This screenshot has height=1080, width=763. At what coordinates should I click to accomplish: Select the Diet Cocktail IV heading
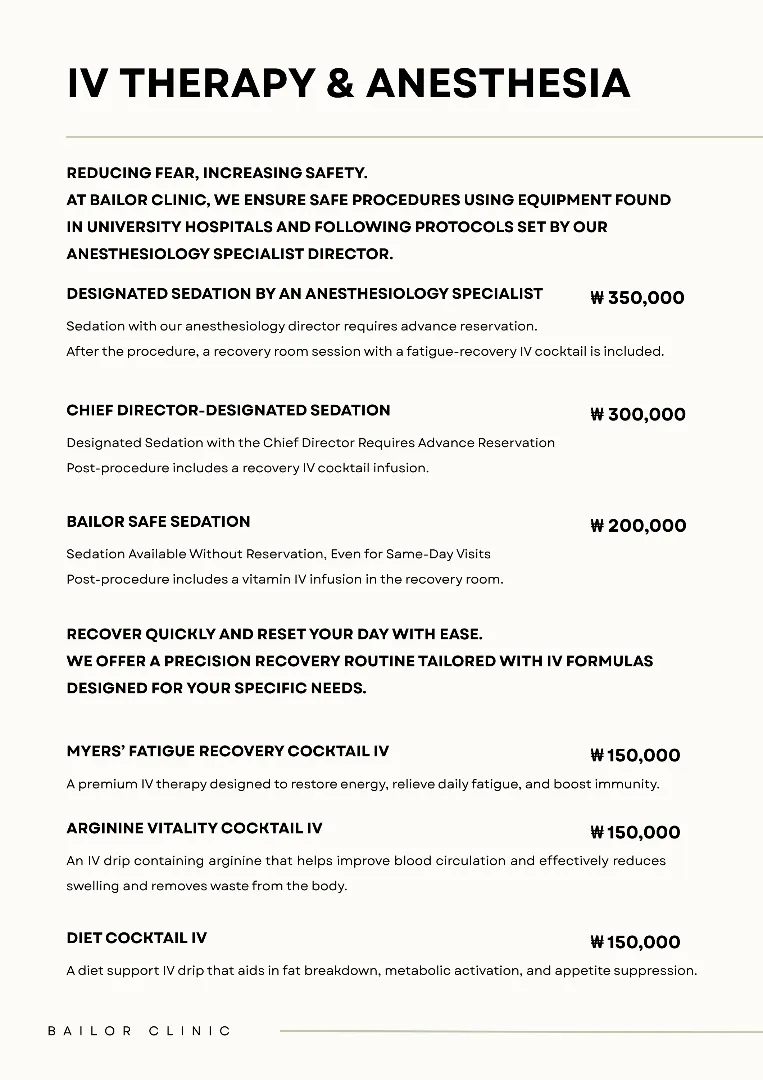click(x=137, y=938)
